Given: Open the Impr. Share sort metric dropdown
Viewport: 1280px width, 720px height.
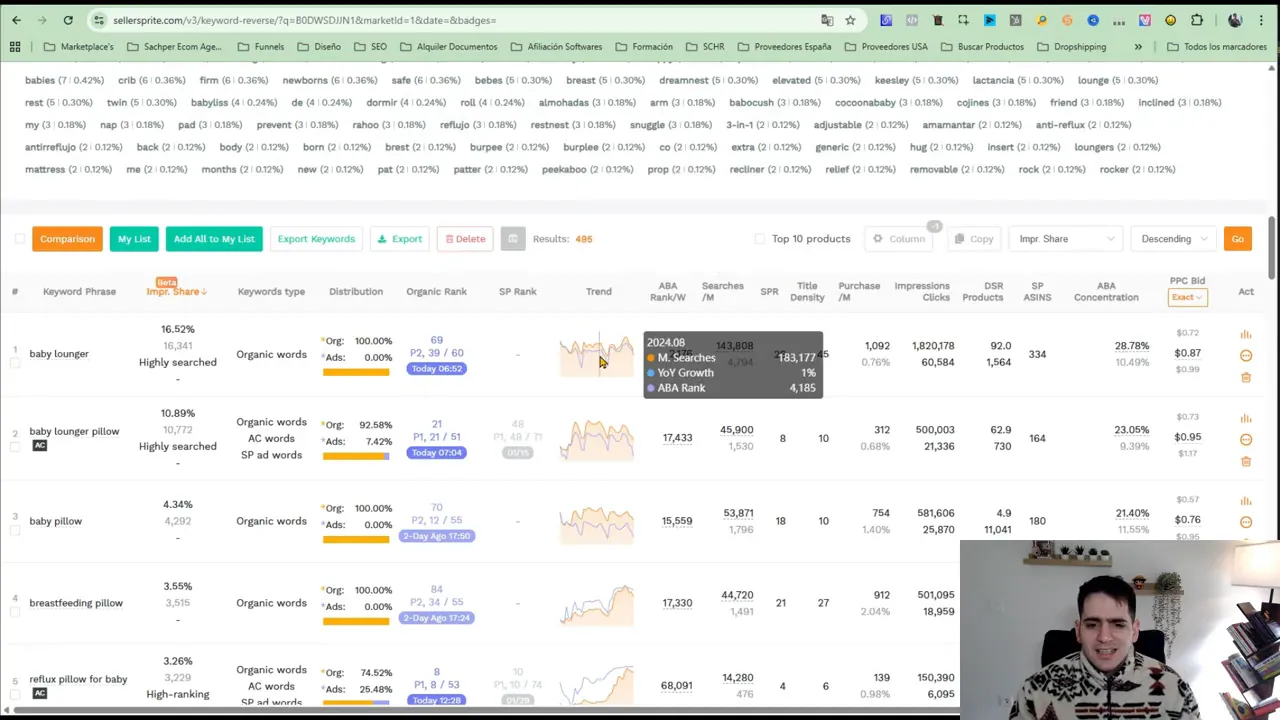Looking at the screenshot, I should click(1065, 238).
